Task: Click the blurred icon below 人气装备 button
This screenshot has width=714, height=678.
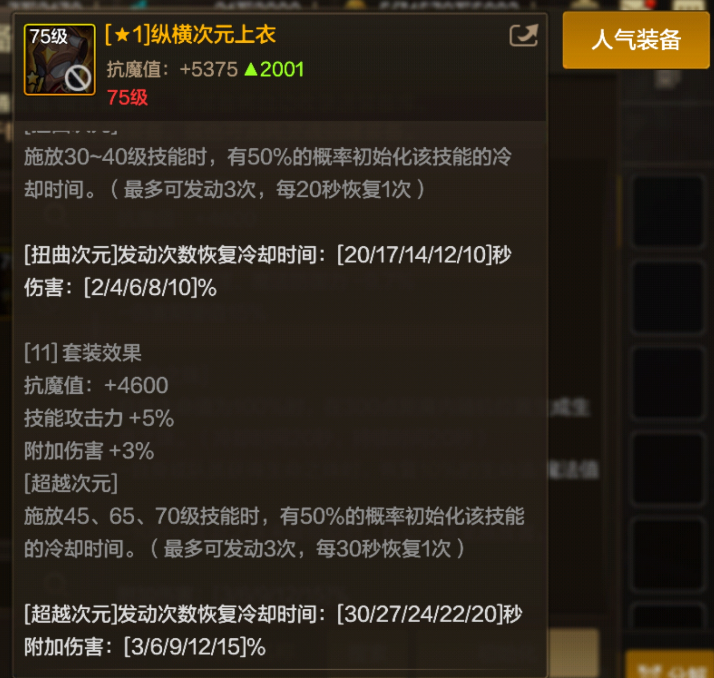Action: point(666,80)
